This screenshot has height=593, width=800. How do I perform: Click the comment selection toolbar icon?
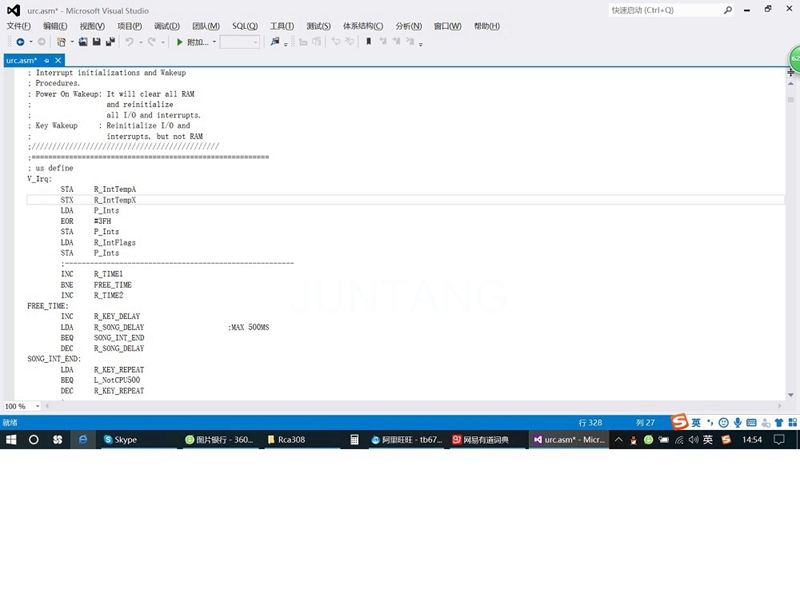336,42
